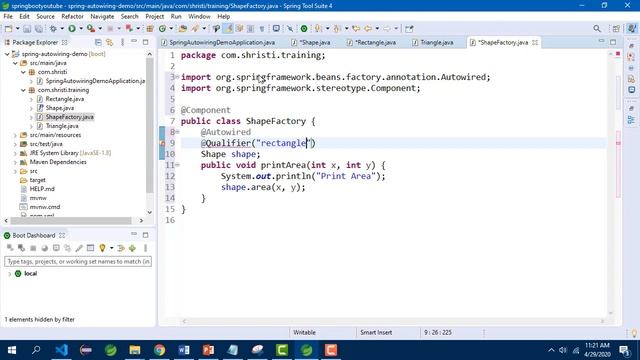Expand the Maven Dependencies node
Viewport: 640px width, 360px height.
15,162
